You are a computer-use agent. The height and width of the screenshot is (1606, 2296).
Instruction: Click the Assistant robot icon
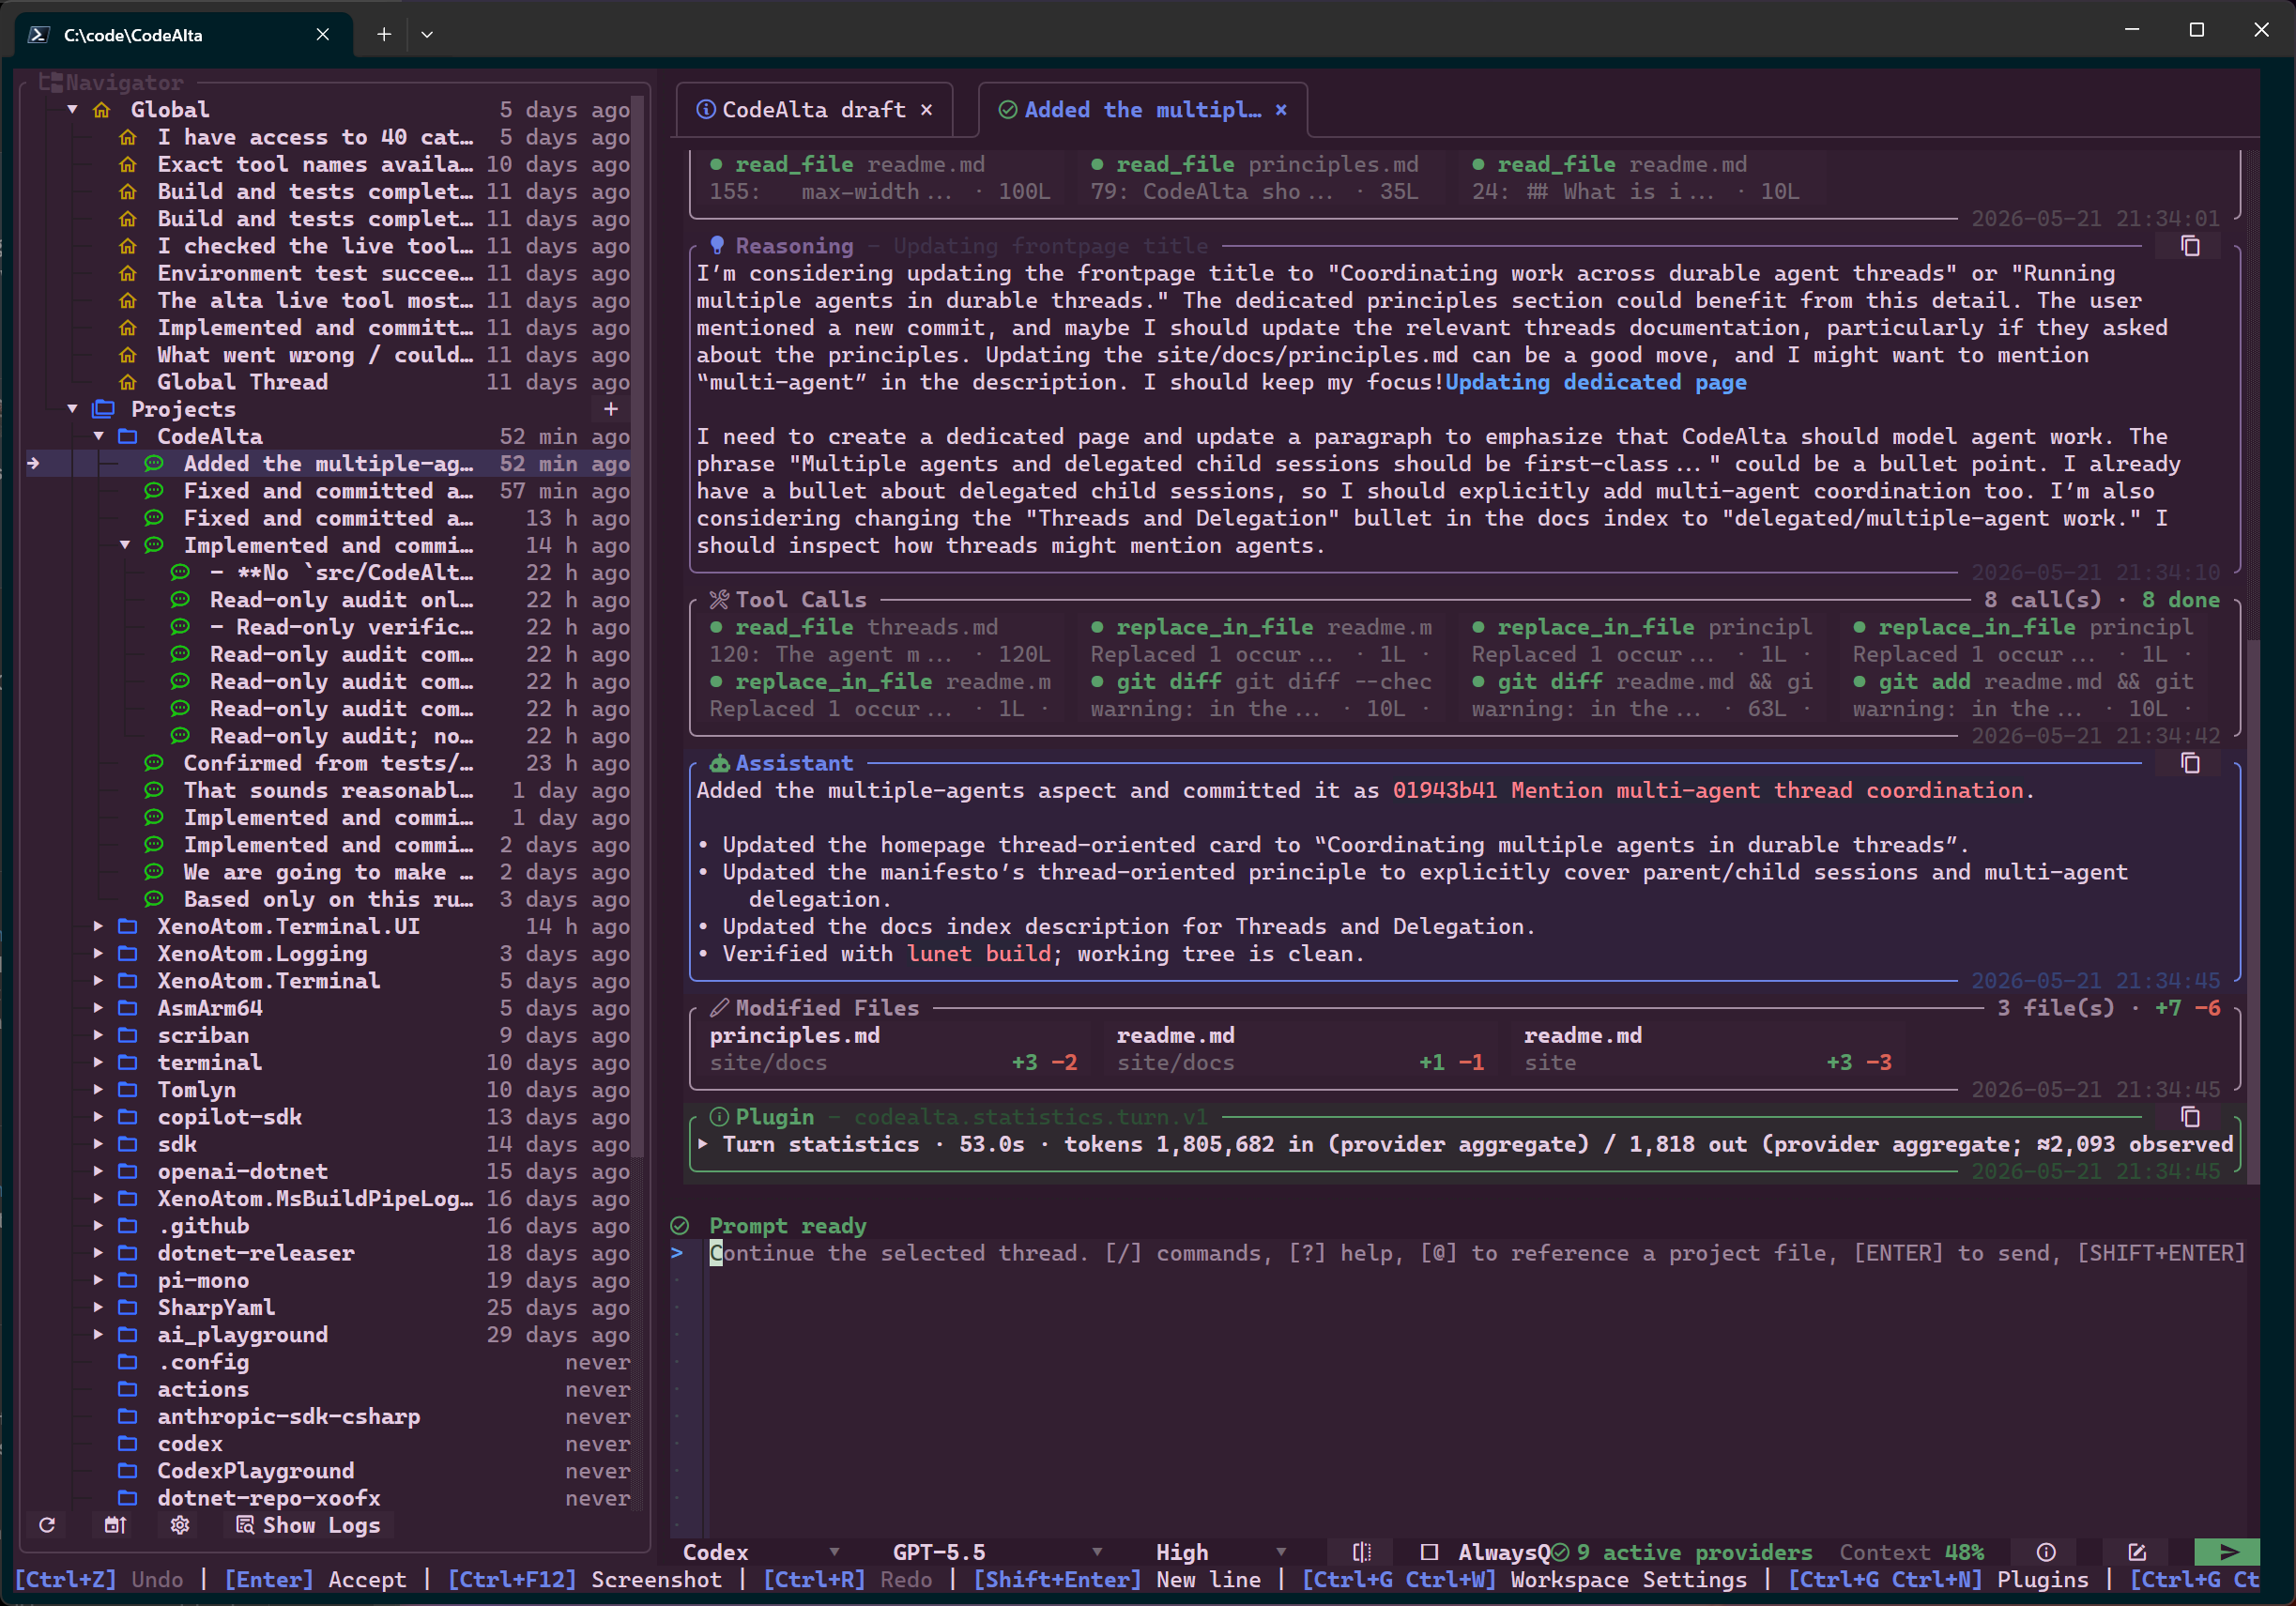tap(719, 763)
